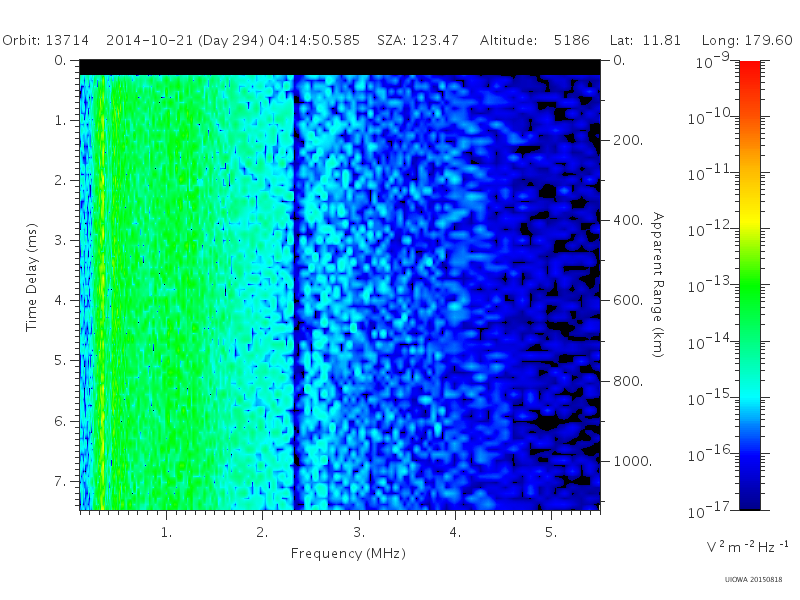Click time delay tick label '7.'
Viewport: 800px width, 600px height.
click(x=60, y=481)
